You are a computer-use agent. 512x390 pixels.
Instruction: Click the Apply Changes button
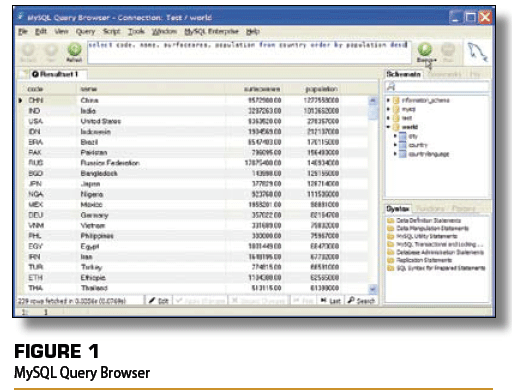200,301
